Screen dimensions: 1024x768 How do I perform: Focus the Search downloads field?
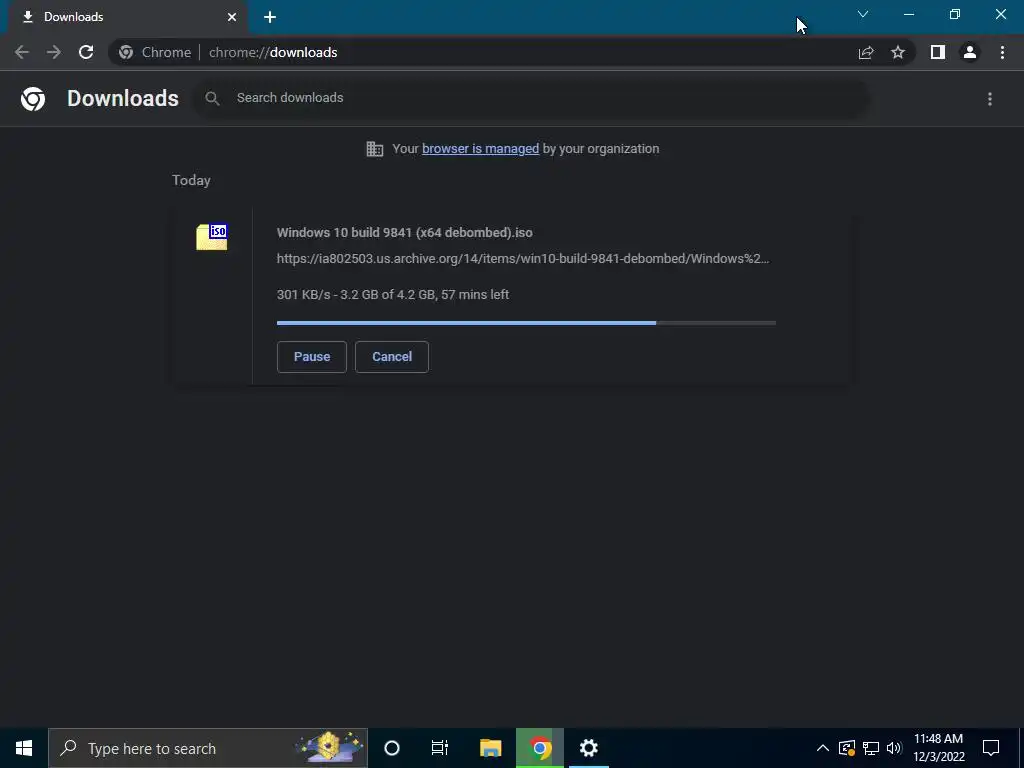(530, 99)
